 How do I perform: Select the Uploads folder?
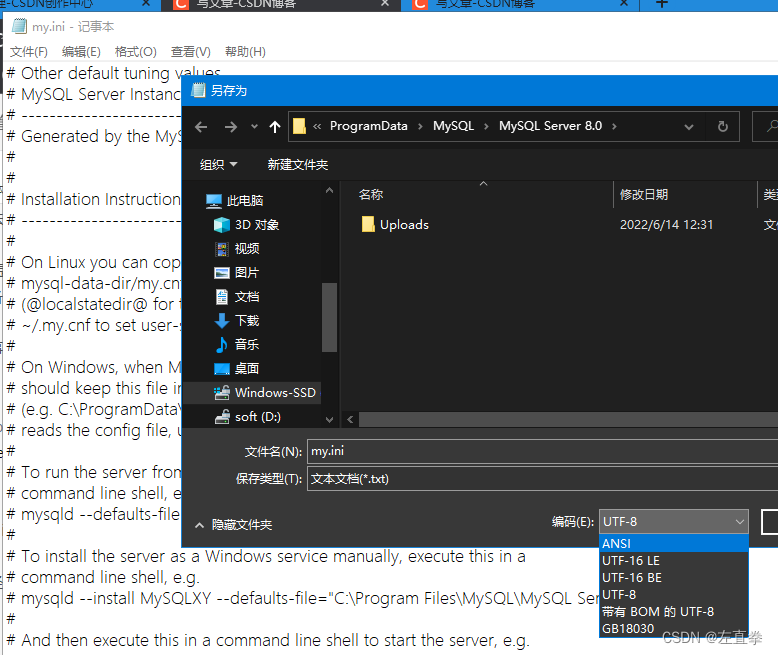(395, 225)
